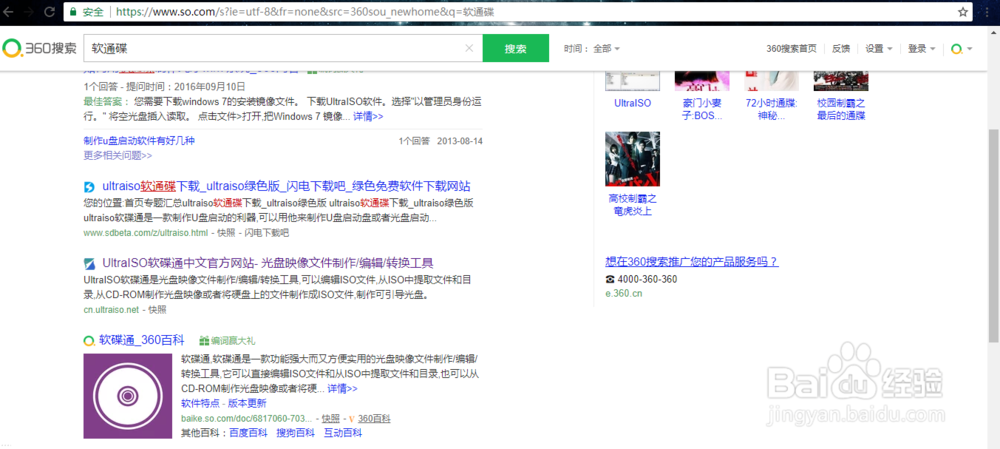Click the green 360 circle account icon
Image resolution: width=1000 pixels, height=449 pixels.
point(956,48)
